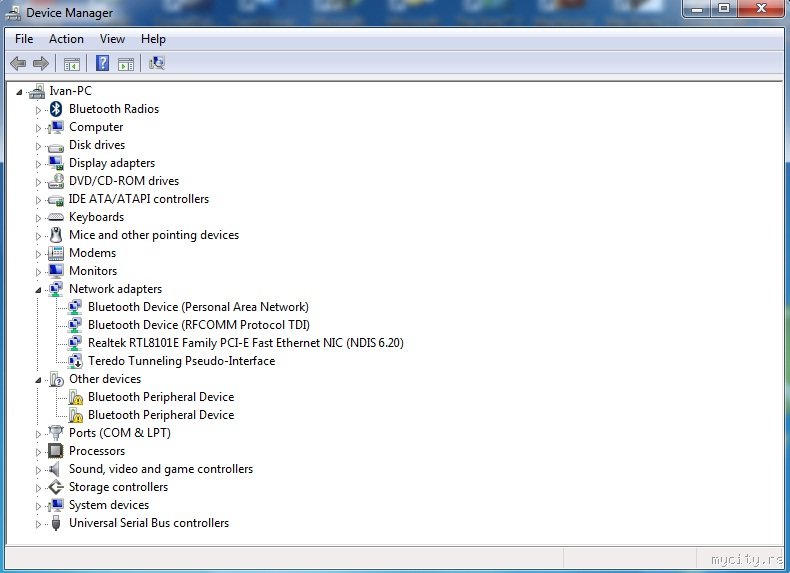Click the DVD/CD-ROM drives icon
790x573 pixels.
click(55, 181)
